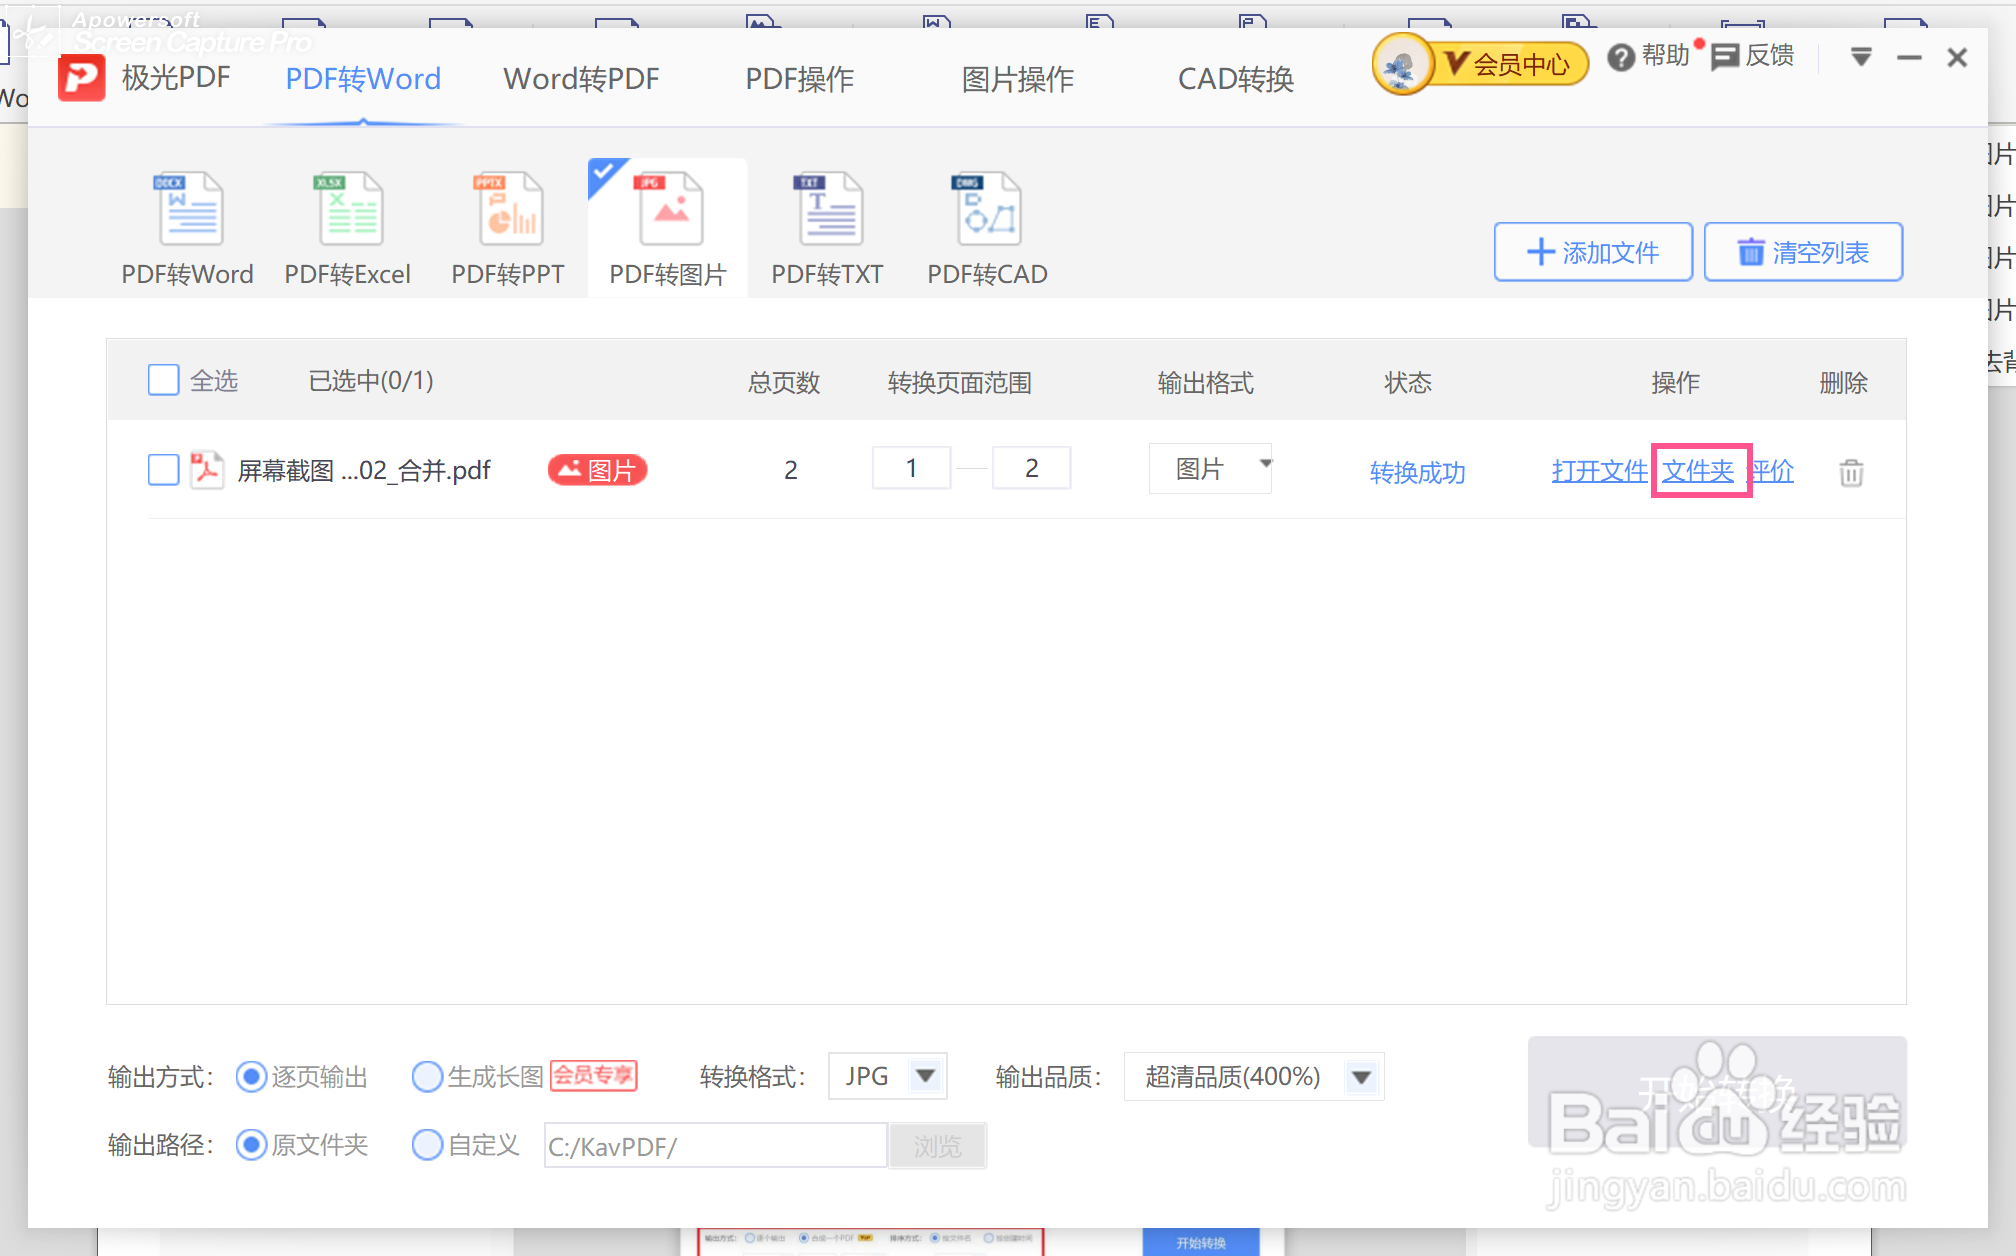Select the 生成长图 radio option
Image resolution: width=2016 pixels, height=1256 pixels.
click(427, 1076)
